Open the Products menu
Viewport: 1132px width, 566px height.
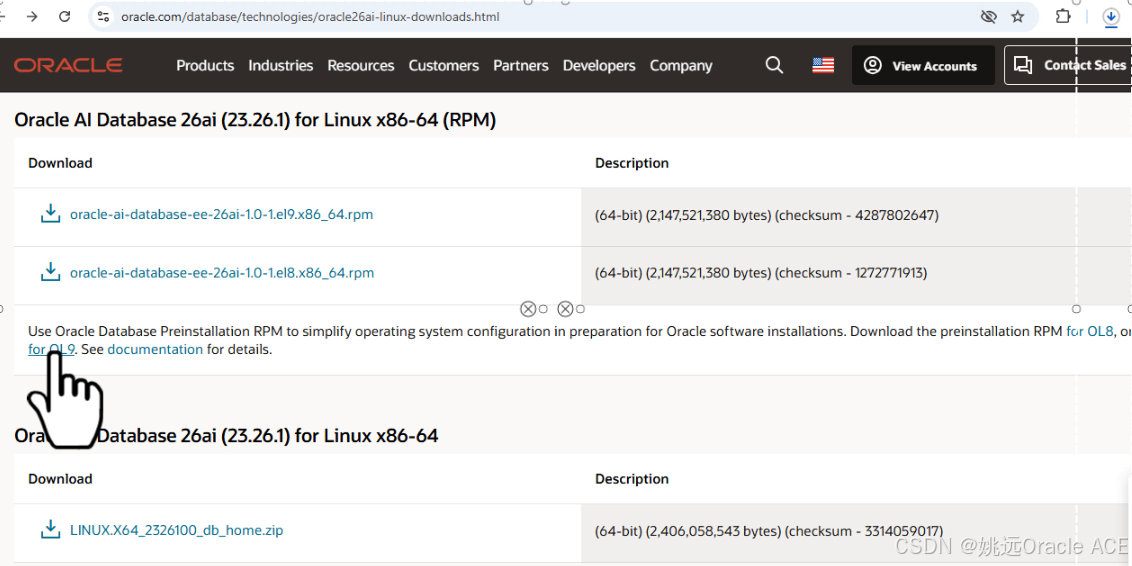(x=205, y=65)
